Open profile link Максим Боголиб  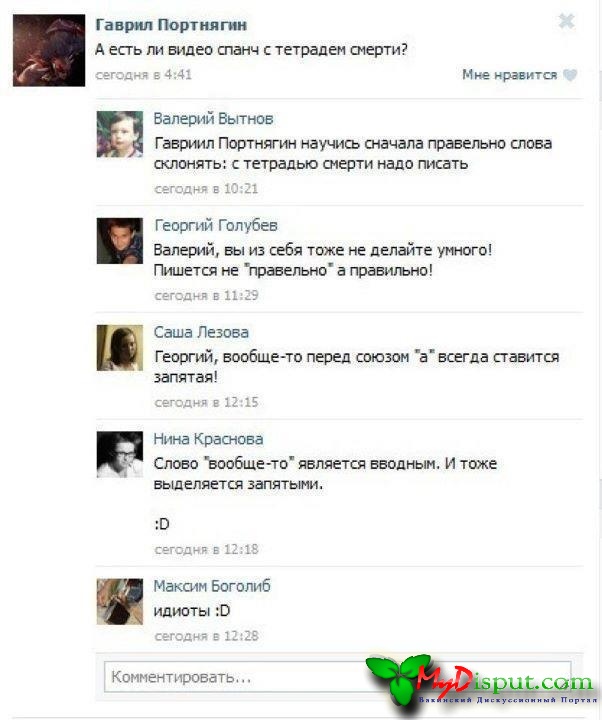coord(212,586)
